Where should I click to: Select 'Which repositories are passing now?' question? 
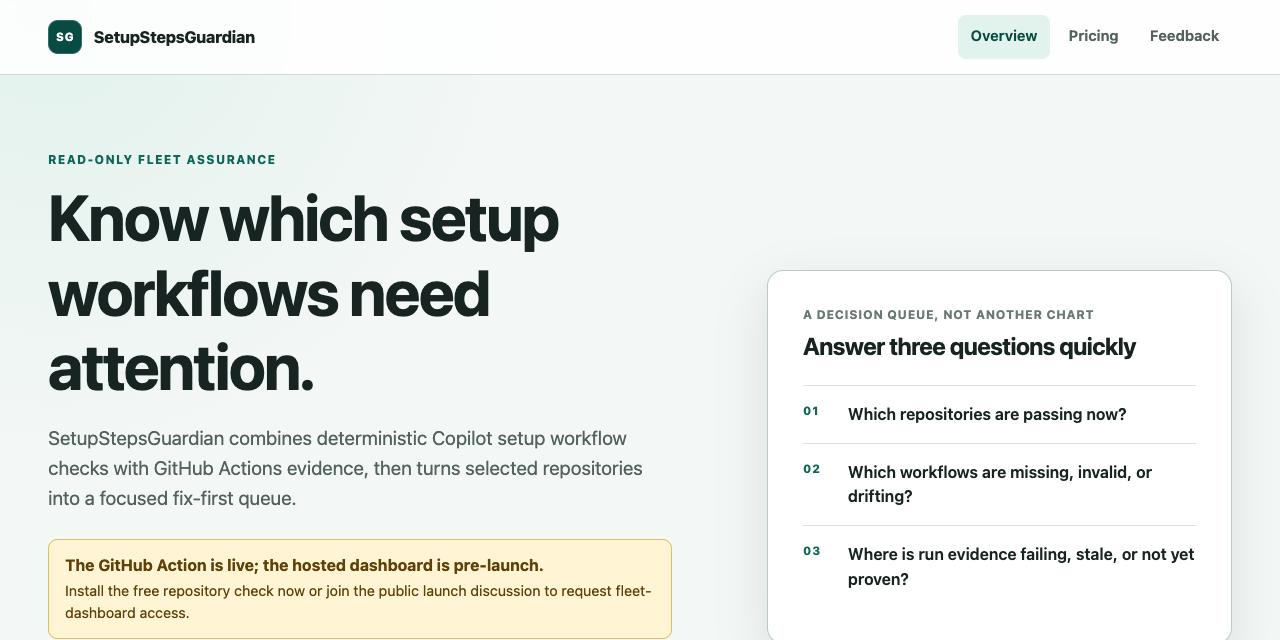pyautogui.click(x=987, y=414)
